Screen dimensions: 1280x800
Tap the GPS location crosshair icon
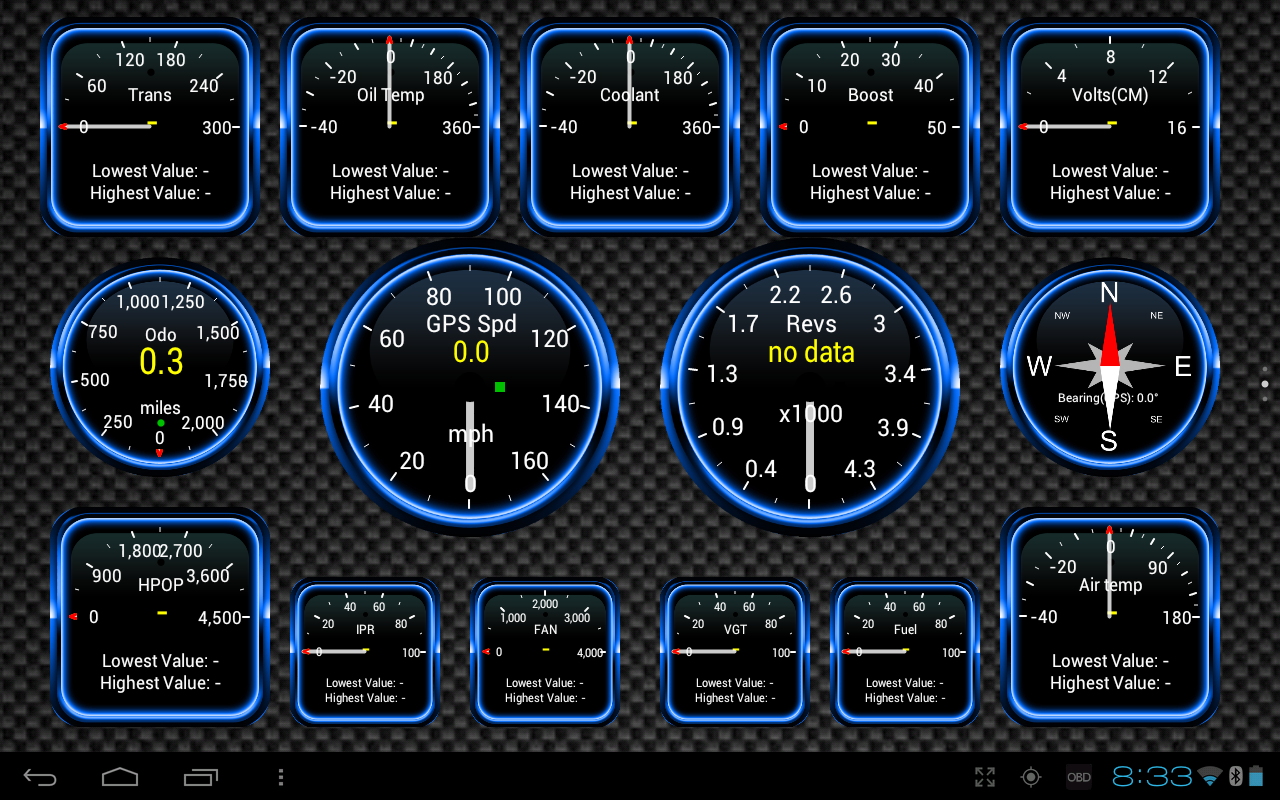click(x=1031, y=777)
